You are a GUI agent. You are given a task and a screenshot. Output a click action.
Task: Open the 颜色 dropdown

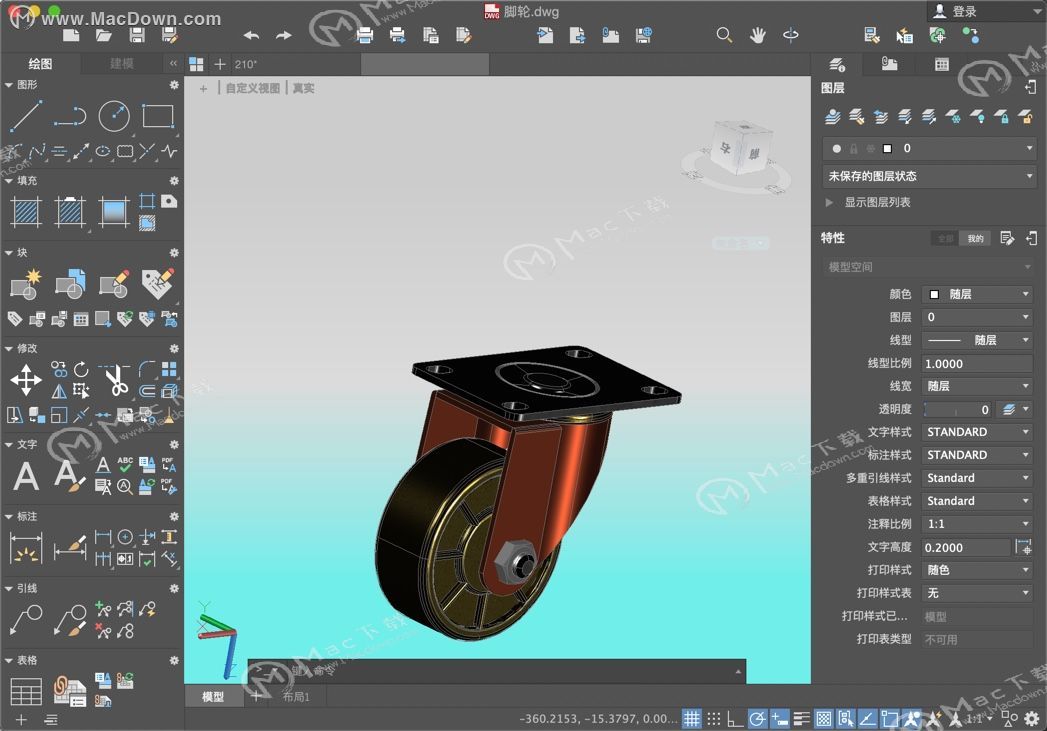tap(977, 294)
